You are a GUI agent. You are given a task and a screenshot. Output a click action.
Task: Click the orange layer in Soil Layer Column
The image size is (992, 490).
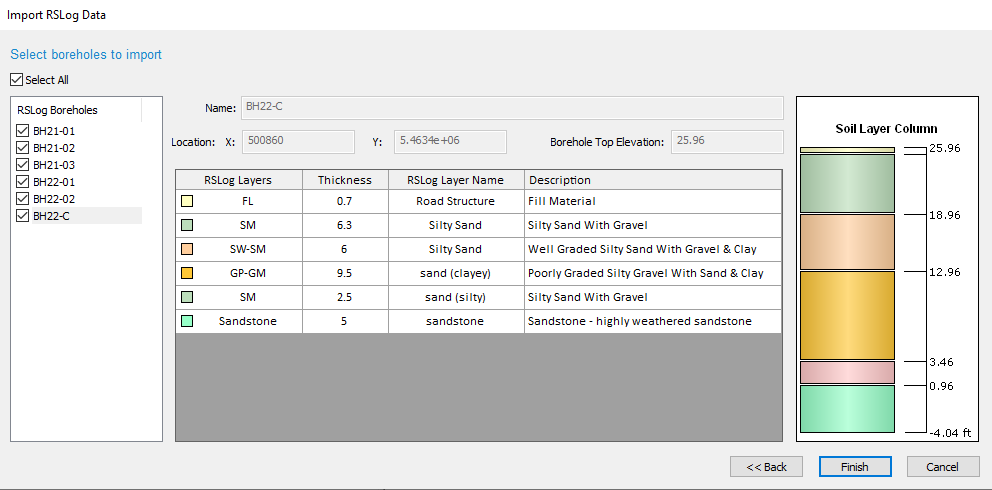[847, 315]
